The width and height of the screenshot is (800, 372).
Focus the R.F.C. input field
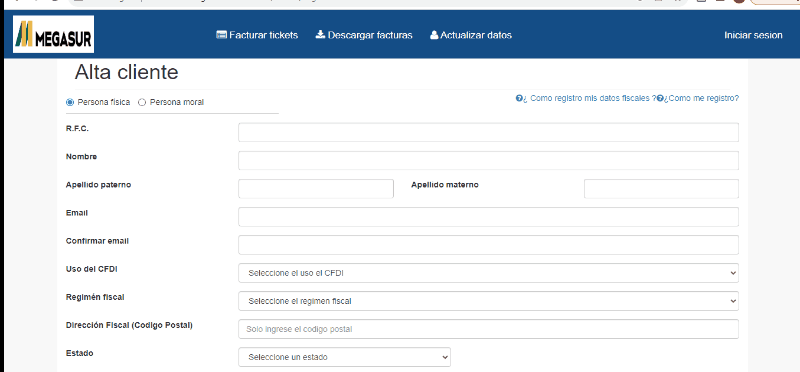tap(488, 132)
